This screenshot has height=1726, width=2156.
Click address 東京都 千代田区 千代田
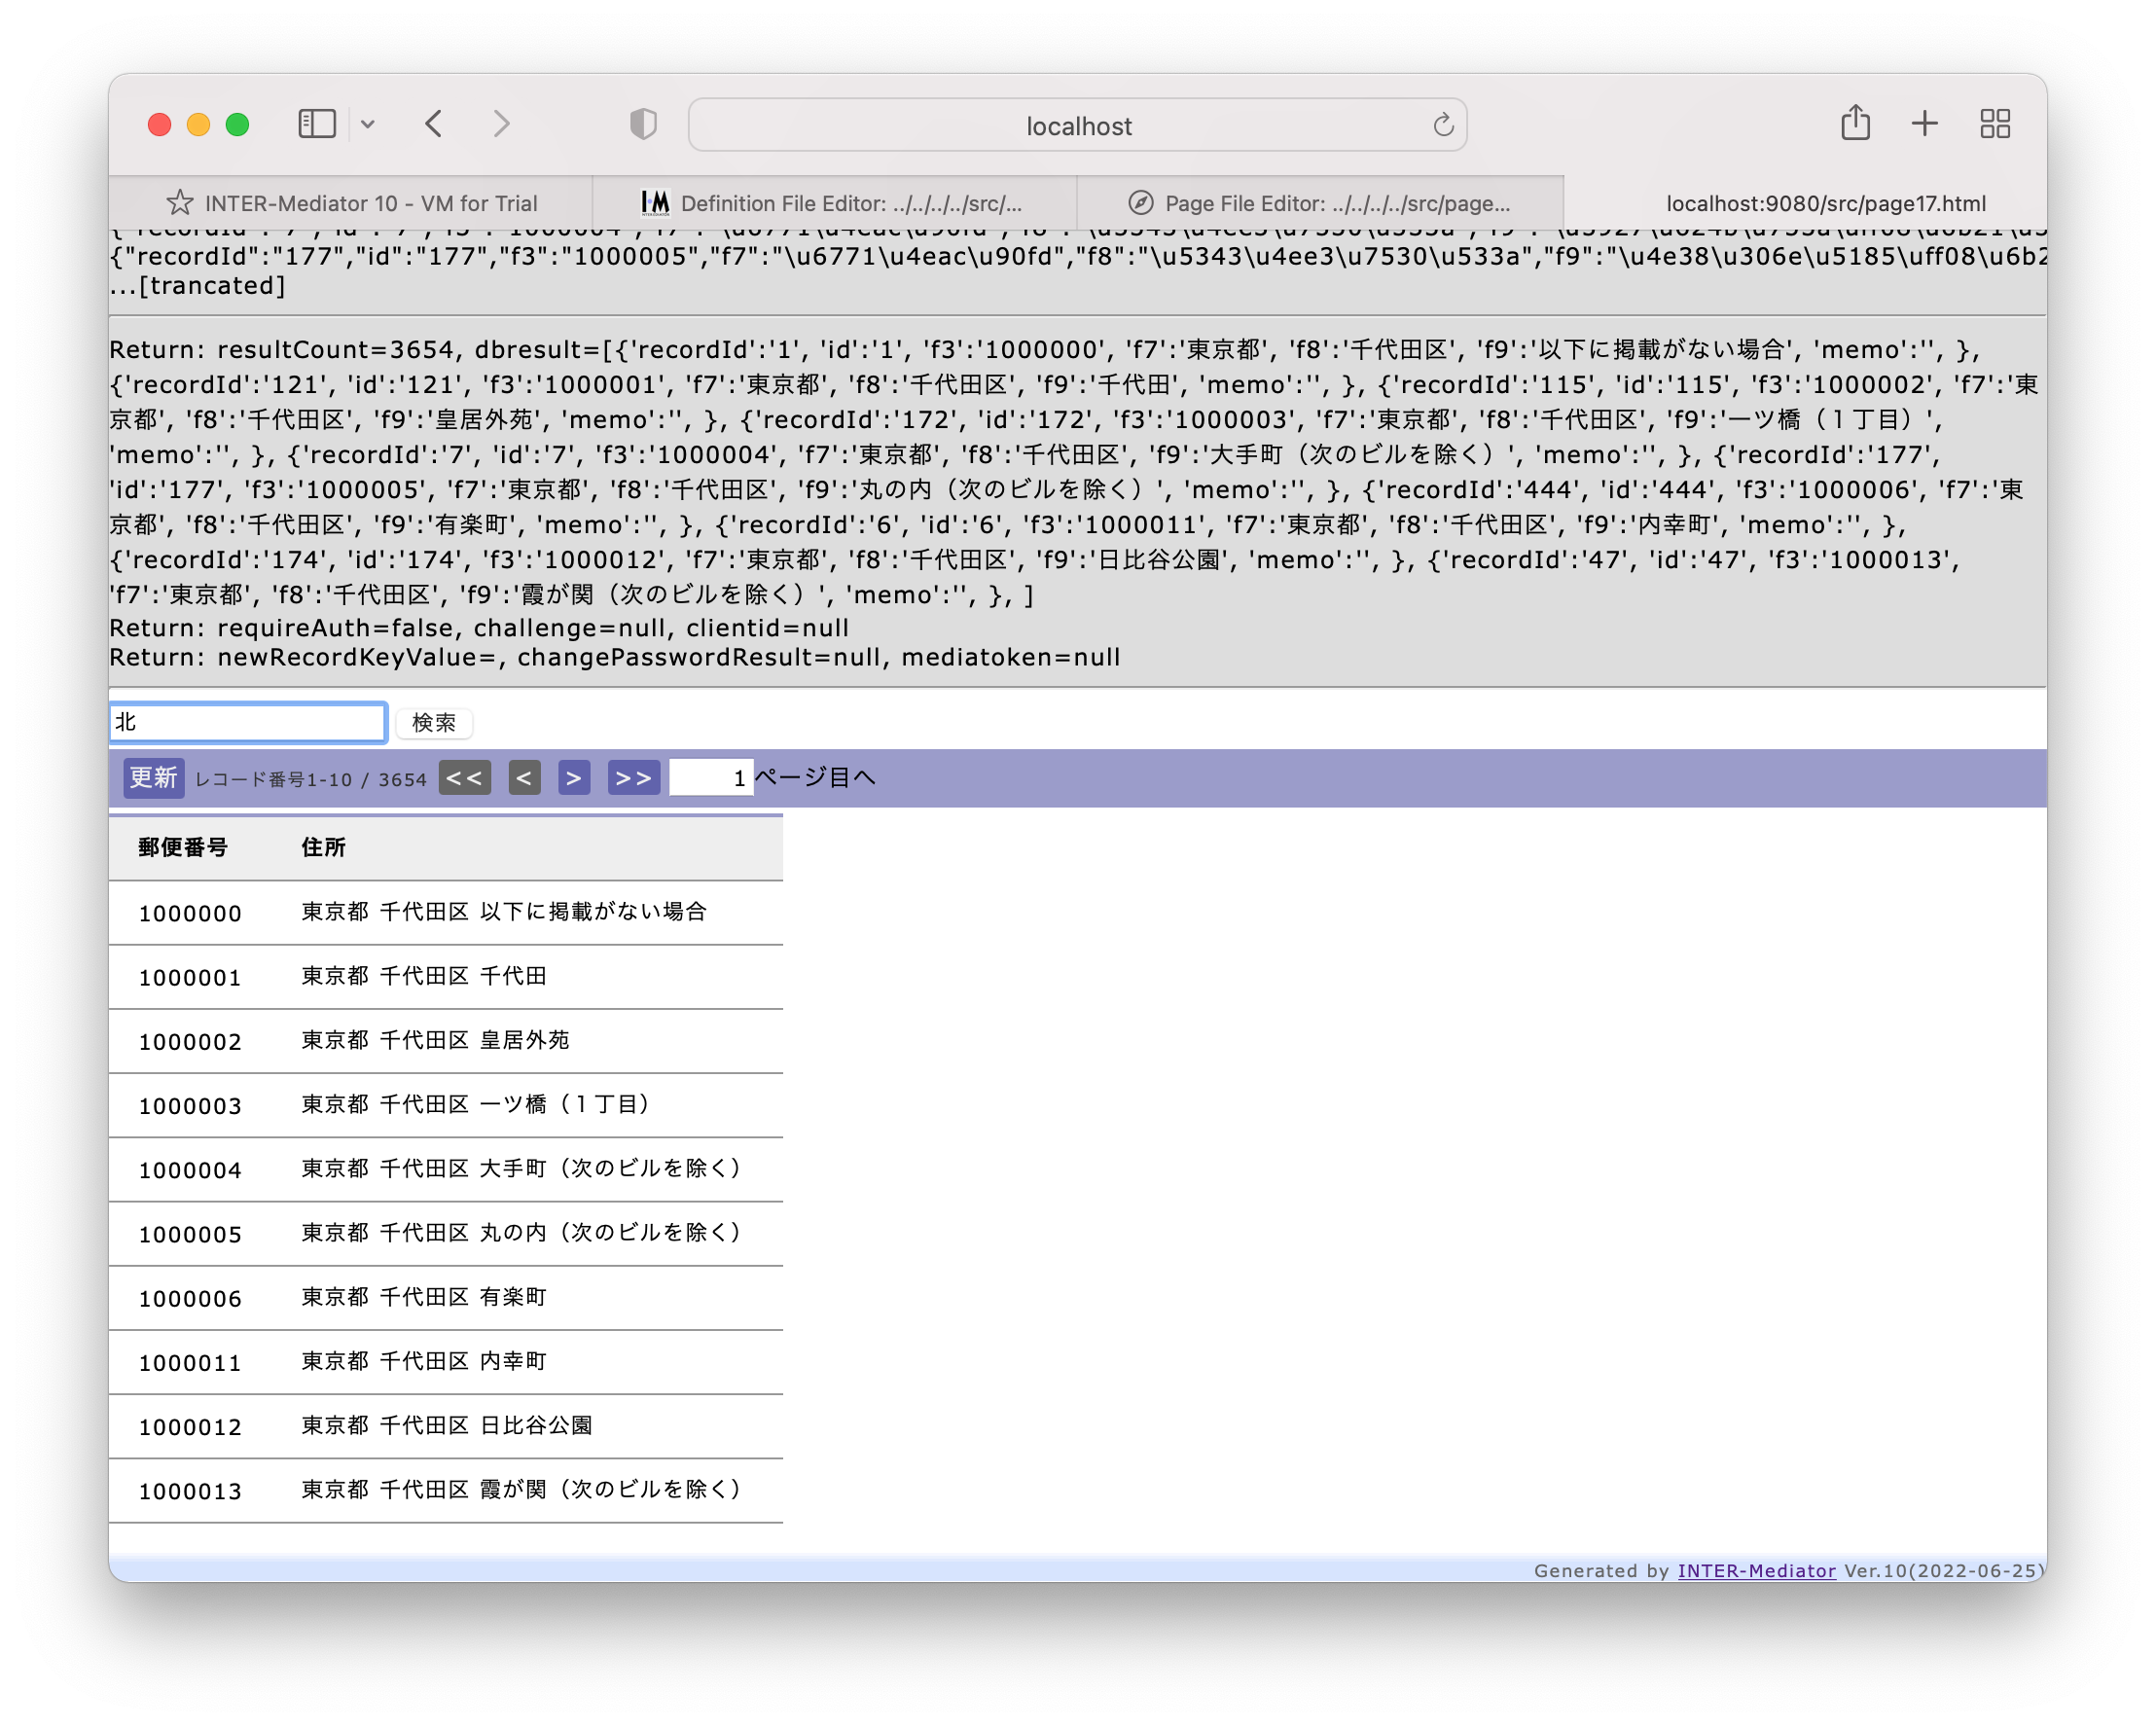(x=424, y=976)
